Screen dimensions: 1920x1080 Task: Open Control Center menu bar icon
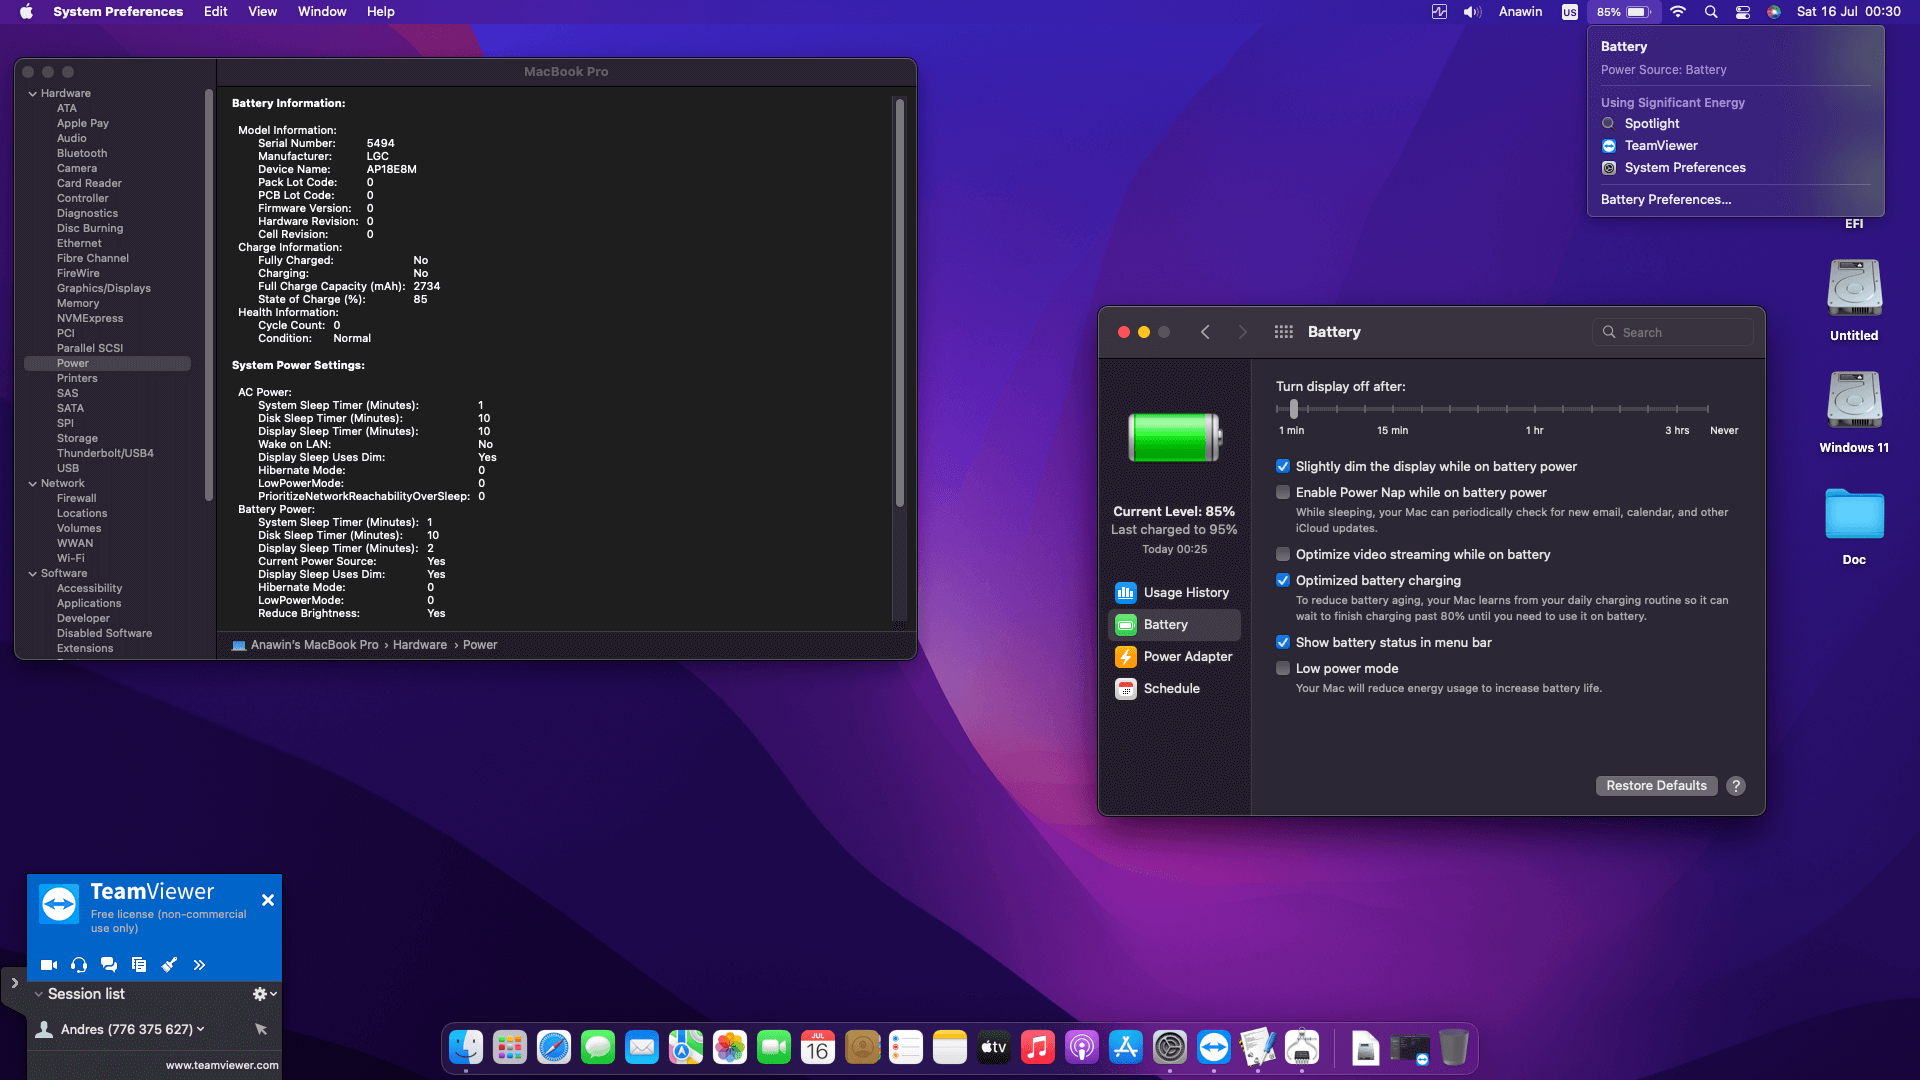coord(1743,12)
